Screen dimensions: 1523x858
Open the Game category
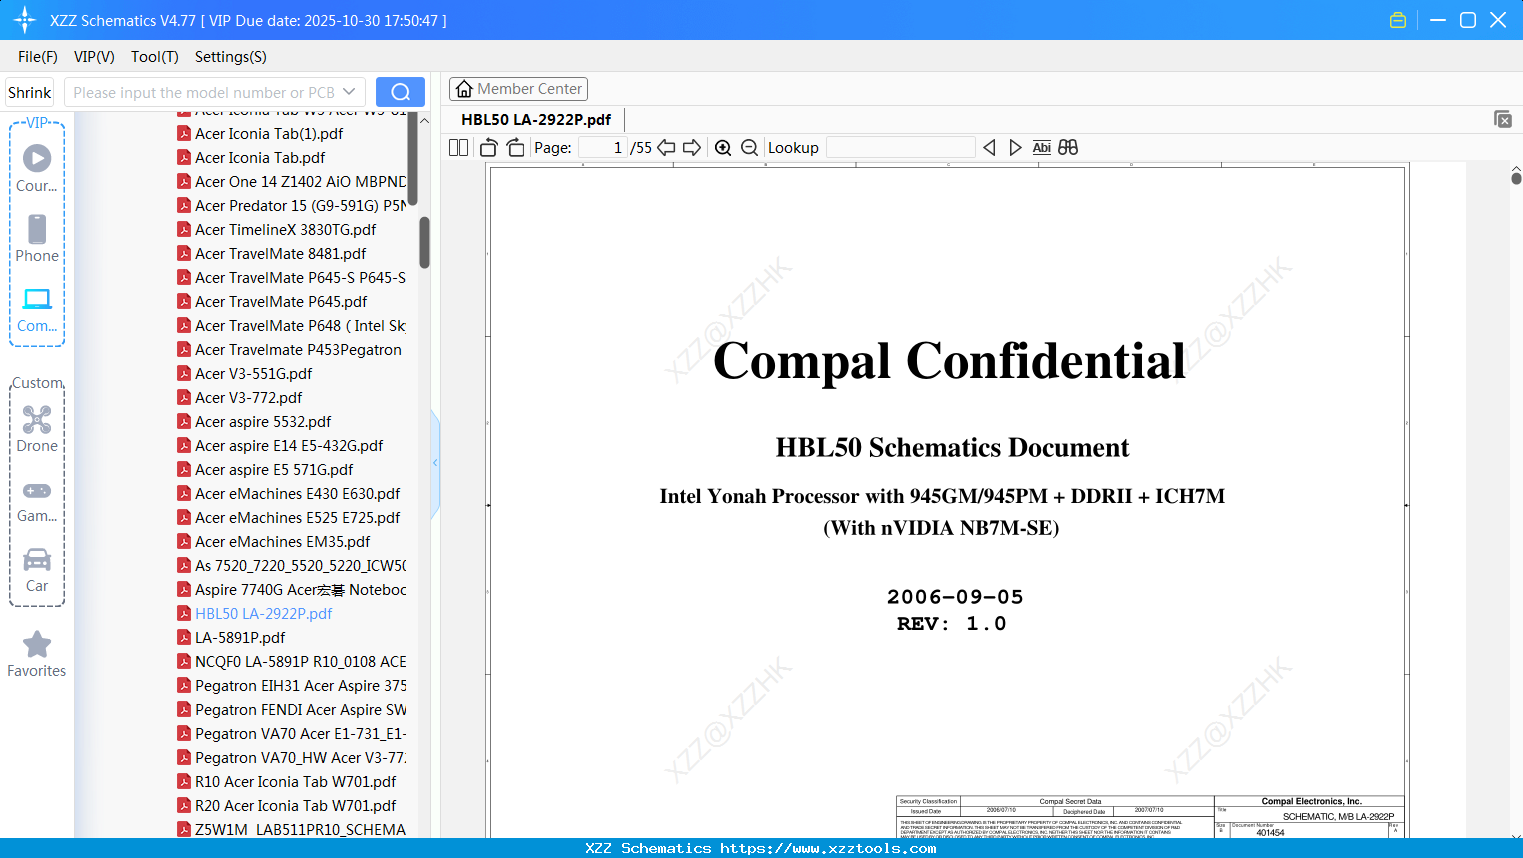click(x=37, y=501)
